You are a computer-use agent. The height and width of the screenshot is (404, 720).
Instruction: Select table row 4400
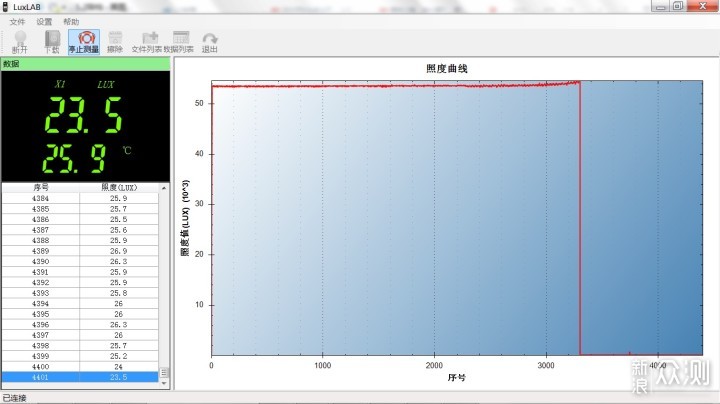tap(80, 367)
